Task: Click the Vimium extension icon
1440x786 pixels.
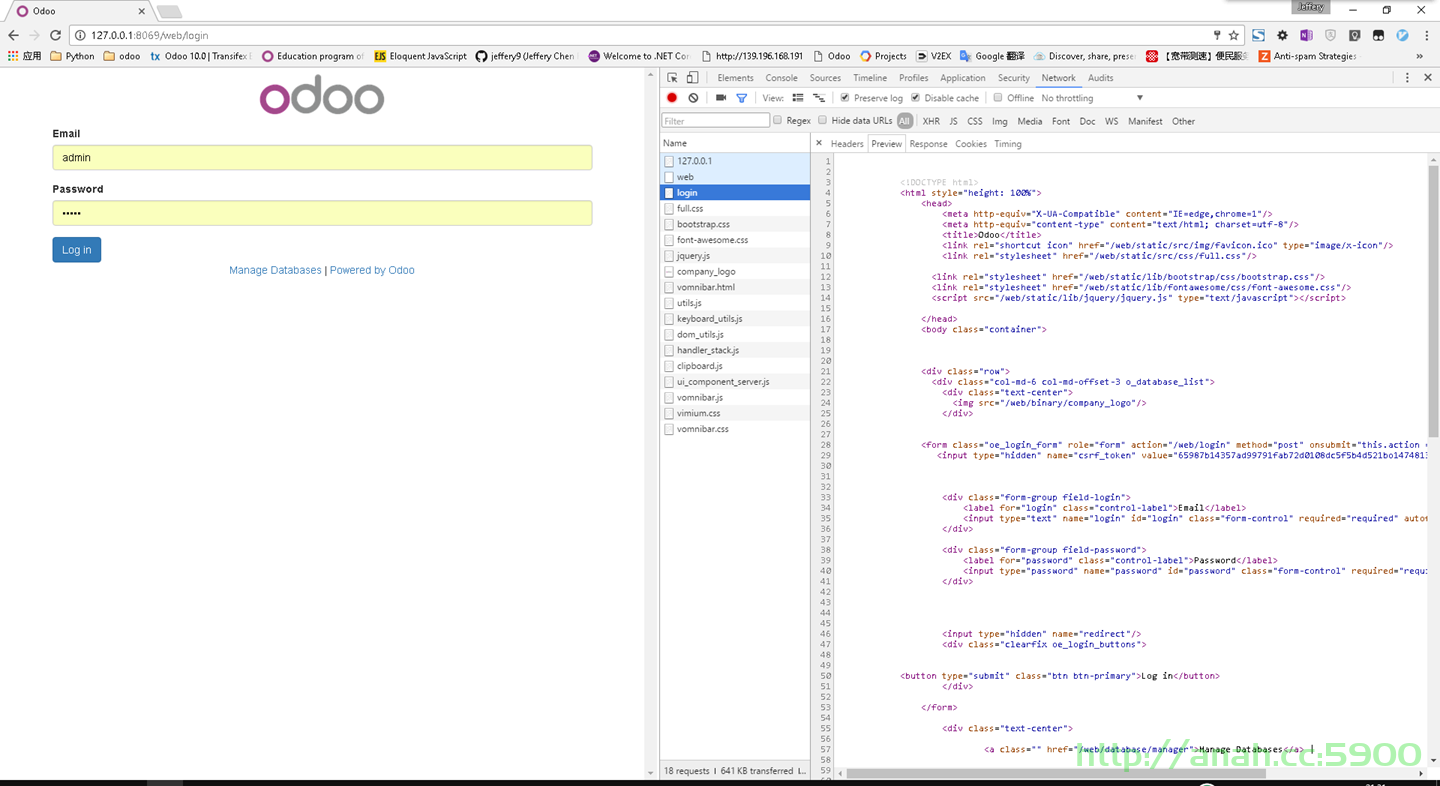Action: pyautogui.click(x=1402, y=35)
